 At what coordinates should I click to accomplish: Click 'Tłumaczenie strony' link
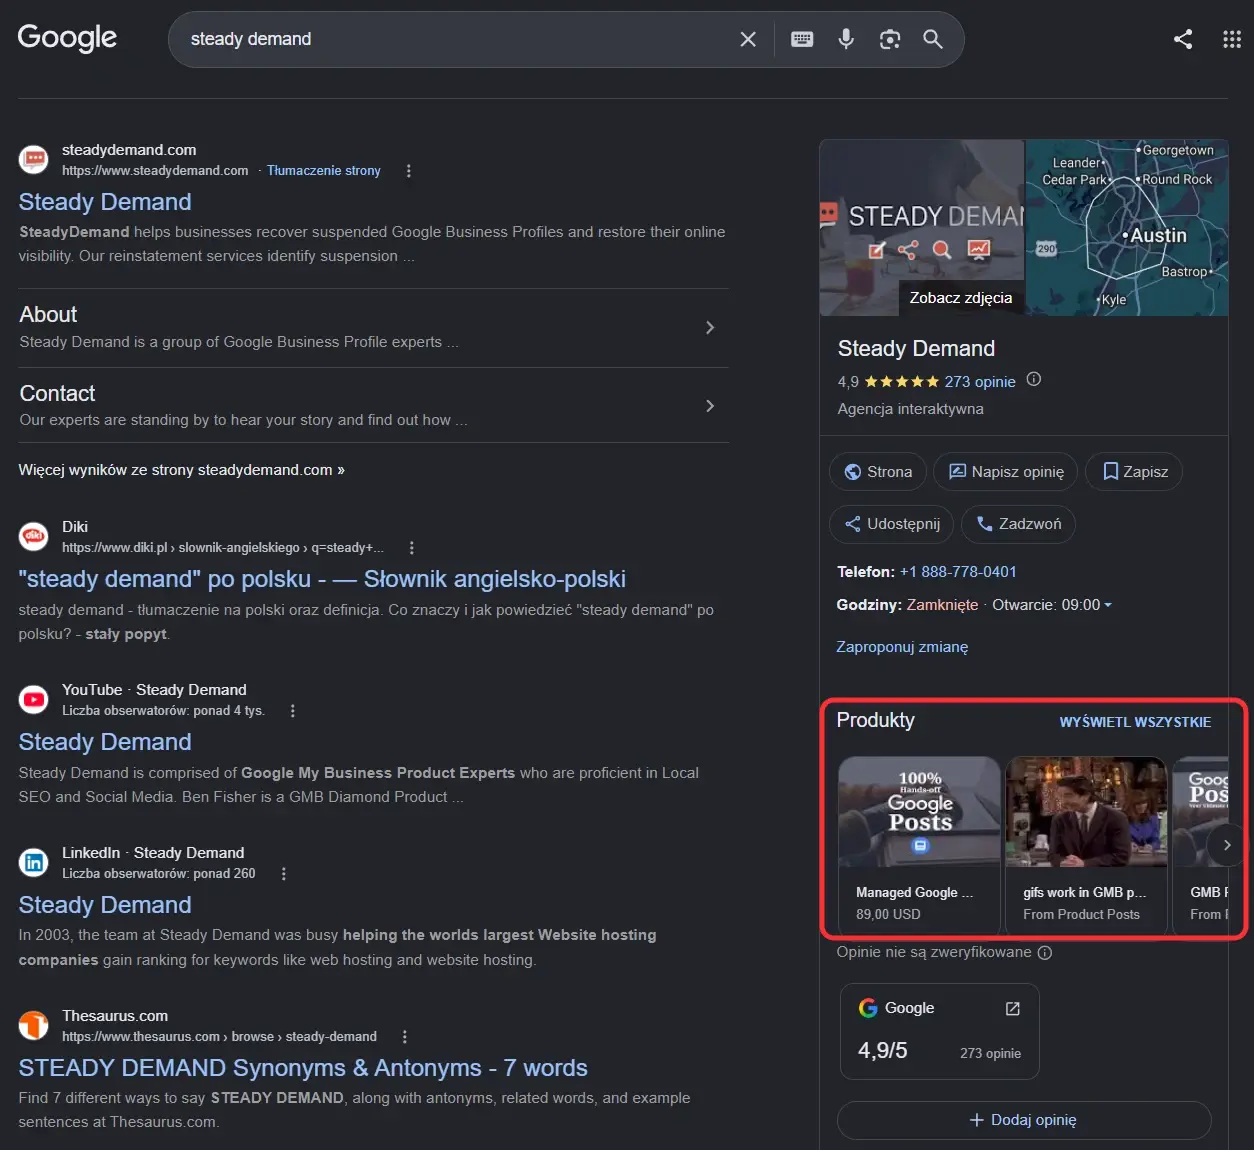click(324, 171)
